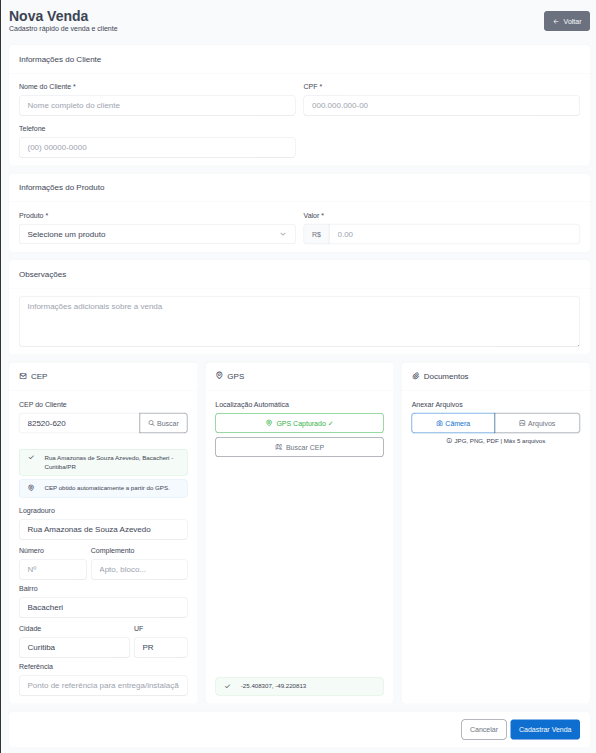Click the Valor amount field
The image size is (596, 753).
(x=454, y=234)
